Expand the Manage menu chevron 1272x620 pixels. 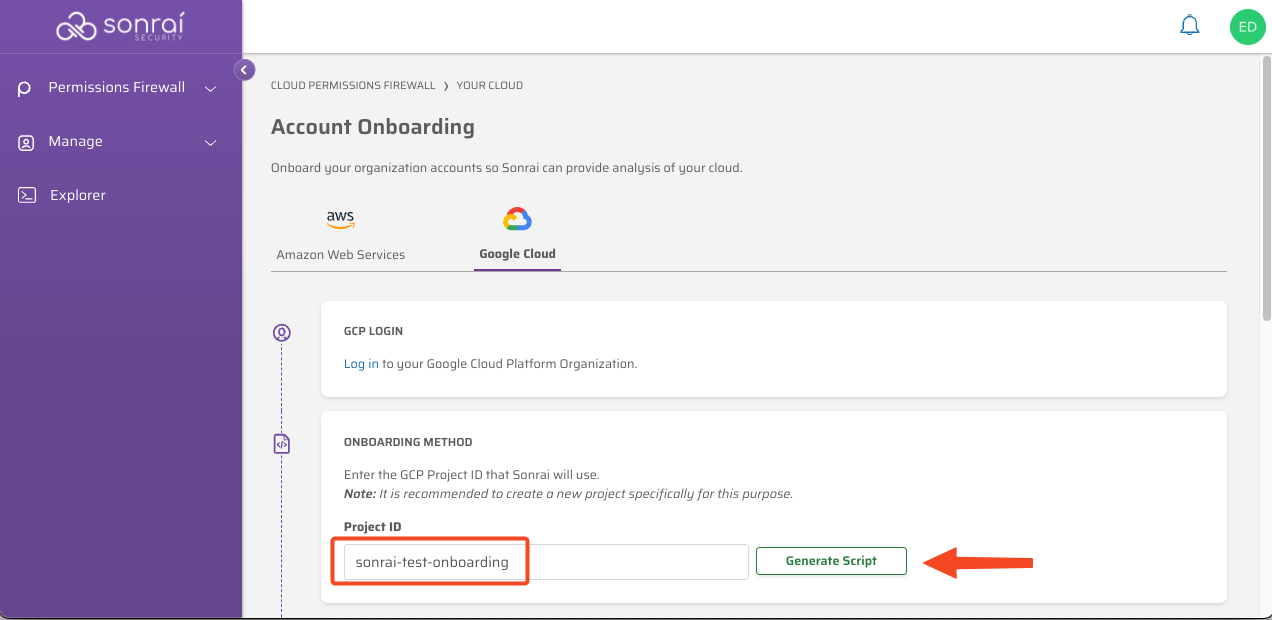pyautogui.click(x=210, y=142)
